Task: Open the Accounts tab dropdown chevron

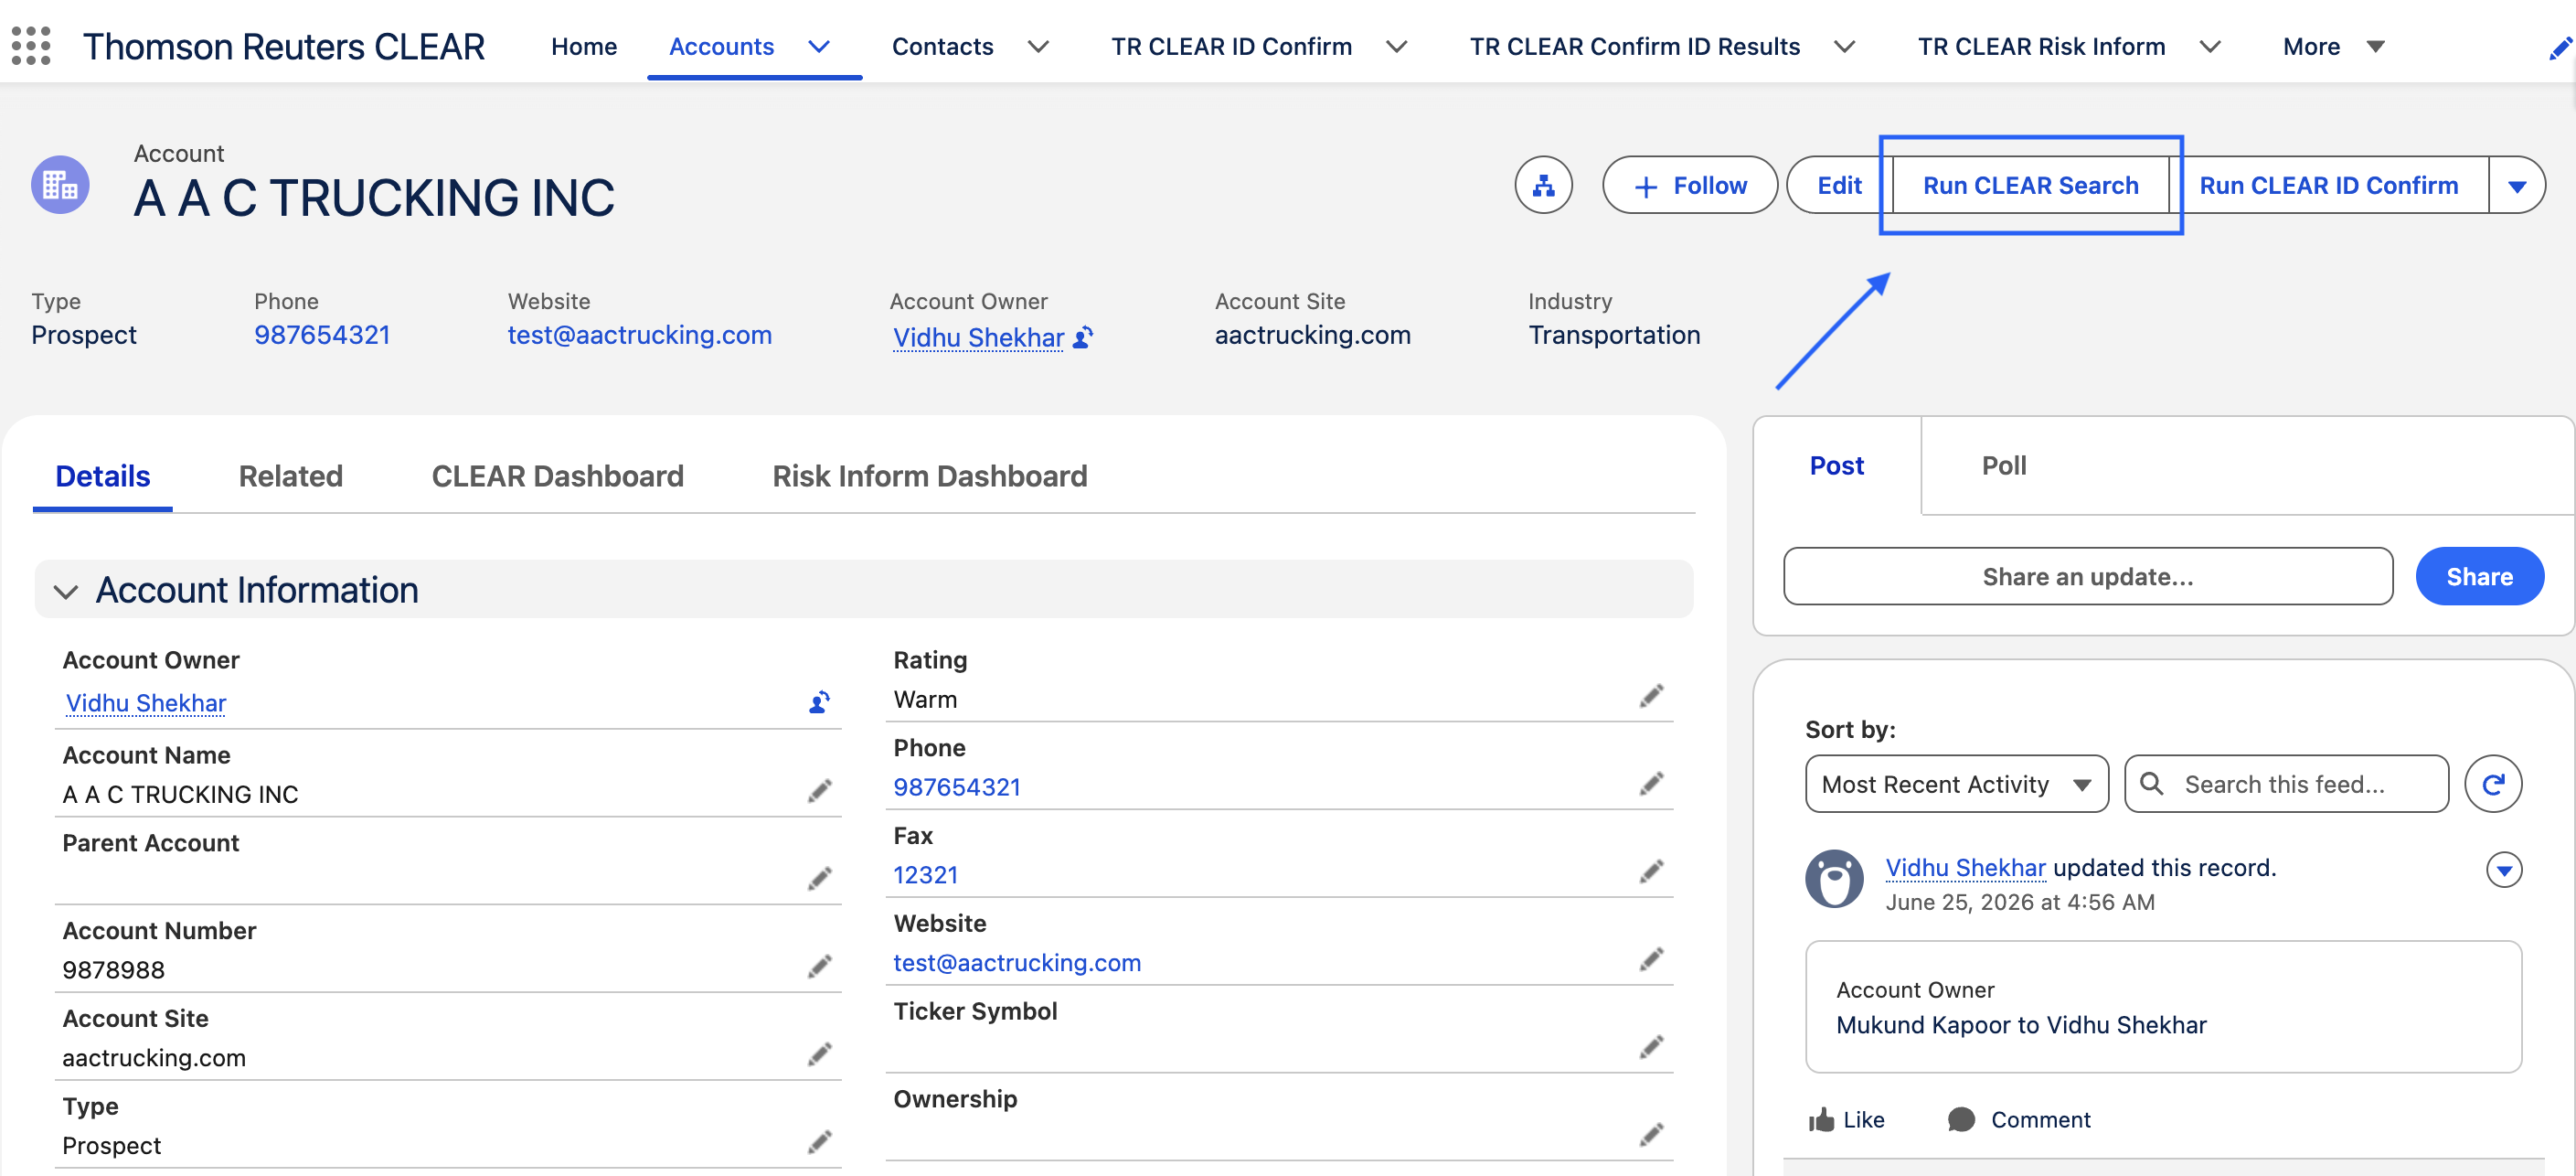Action: pyautogui.click(x=819, y=47)
